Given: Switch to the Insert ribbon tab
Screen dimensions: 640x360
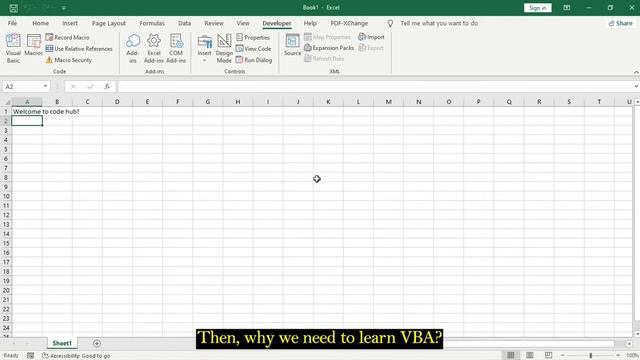Looking at the screenshot, I should 70,23.
